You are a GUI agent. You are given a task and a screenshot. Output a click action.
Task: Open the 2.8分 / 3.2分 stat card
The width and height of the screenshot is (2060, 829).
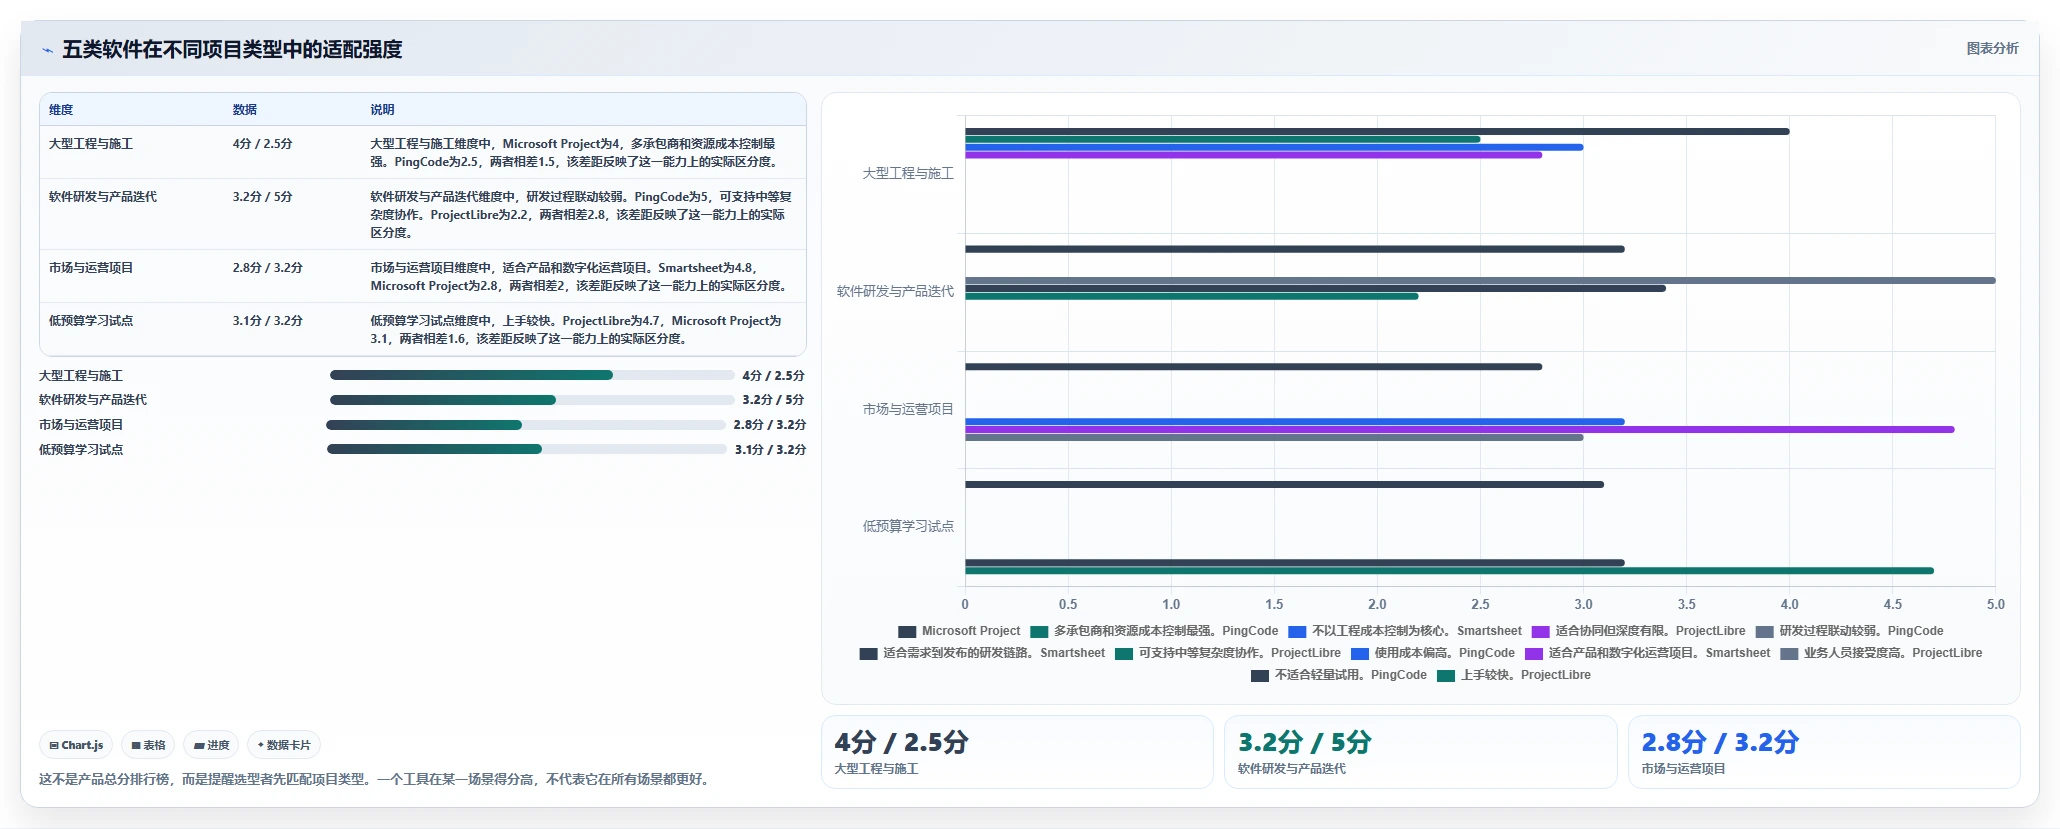(1824, 752)
